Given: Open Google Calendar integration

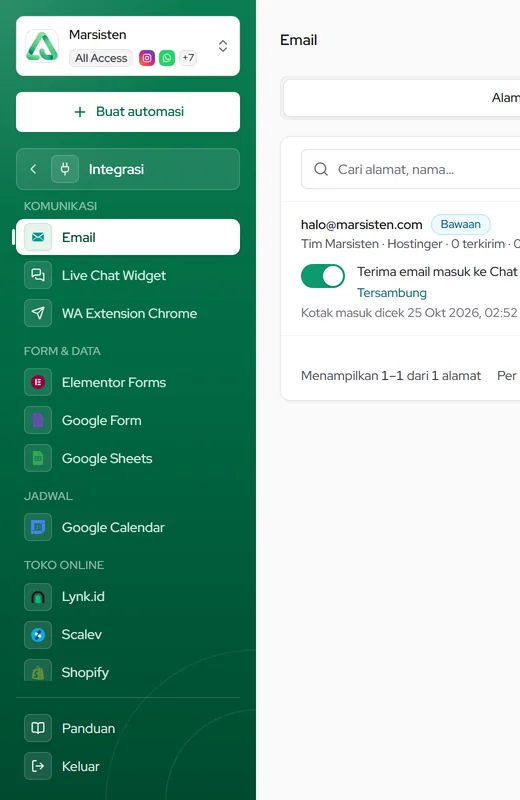Looking at the screenshot, I should [128, 527].
